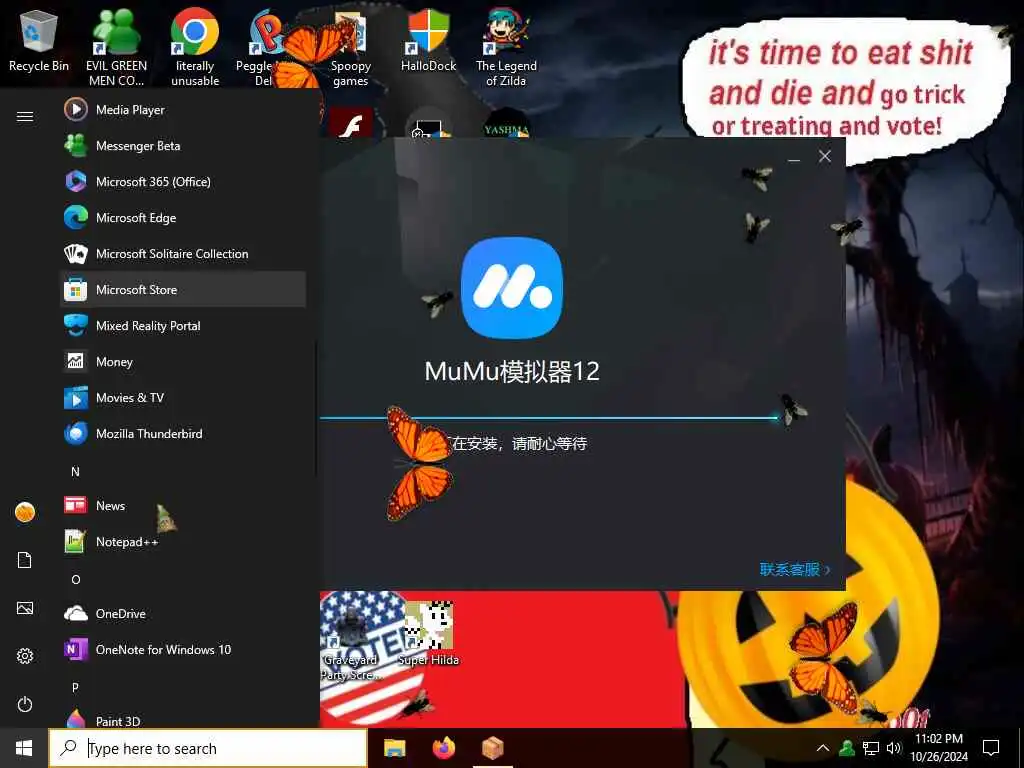Open Pictures from Start sidebar
The image size is (1024, 768).
(x=25, y=608)
